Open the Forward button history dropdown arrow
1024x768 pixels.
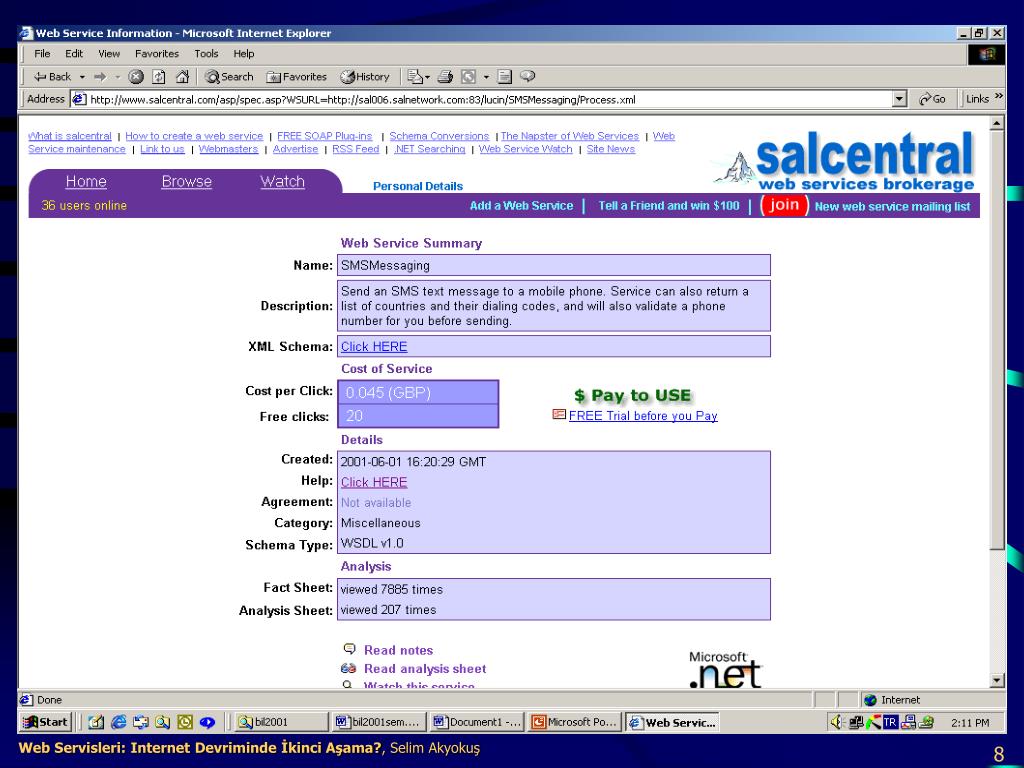pos(118,77)
